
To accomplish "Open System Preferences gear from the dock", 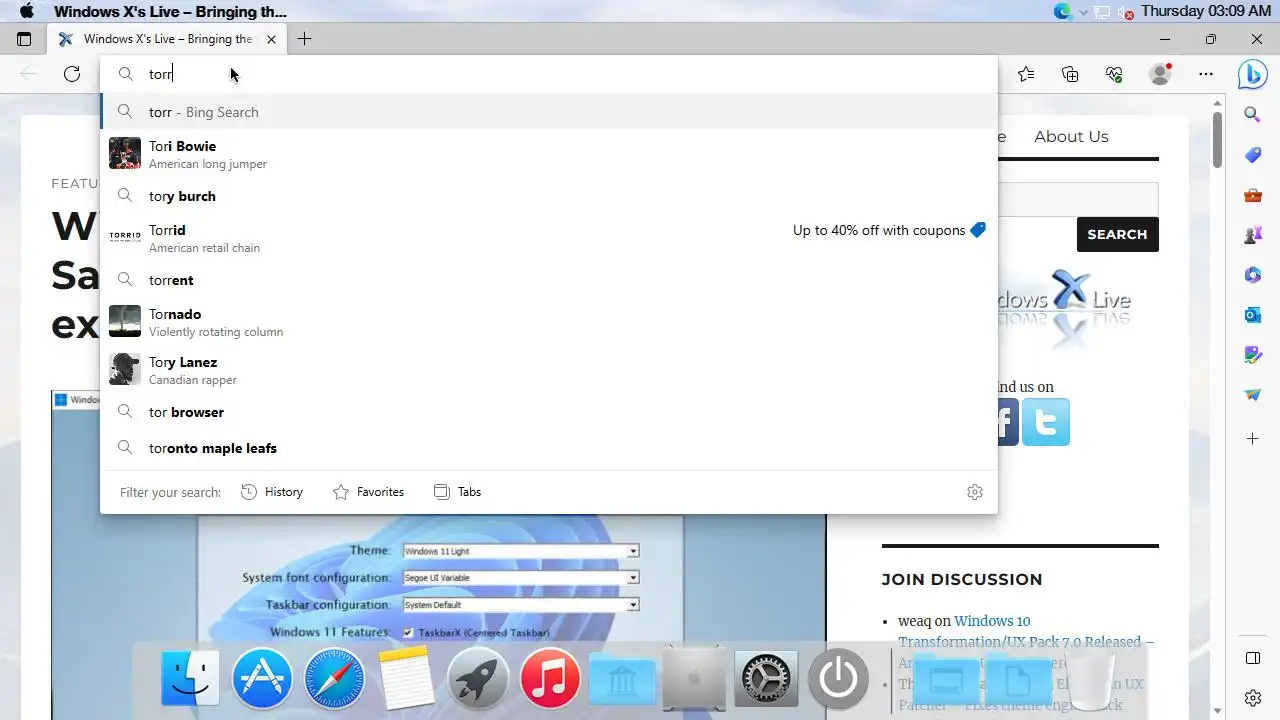I will coord(766,678).
